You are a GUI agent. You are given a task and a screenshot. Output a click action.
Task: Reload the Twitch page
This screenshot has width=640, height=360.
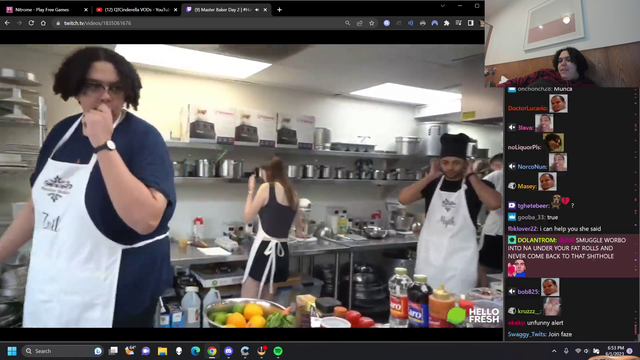tap(31, 23)
